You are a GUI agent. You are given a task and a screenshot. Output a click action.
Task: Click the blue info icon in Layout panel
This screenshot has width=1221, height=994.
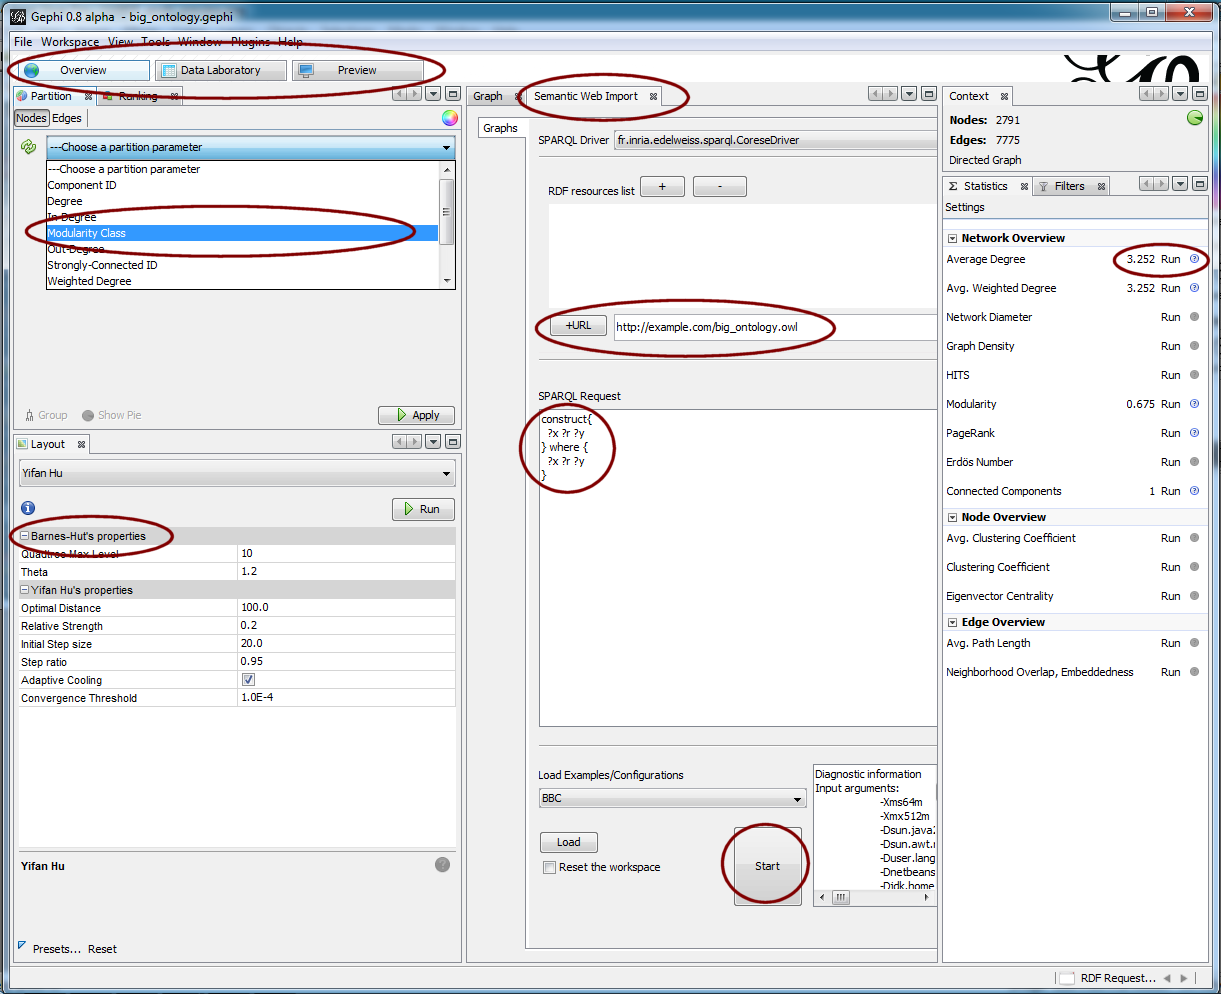point(28,508)
